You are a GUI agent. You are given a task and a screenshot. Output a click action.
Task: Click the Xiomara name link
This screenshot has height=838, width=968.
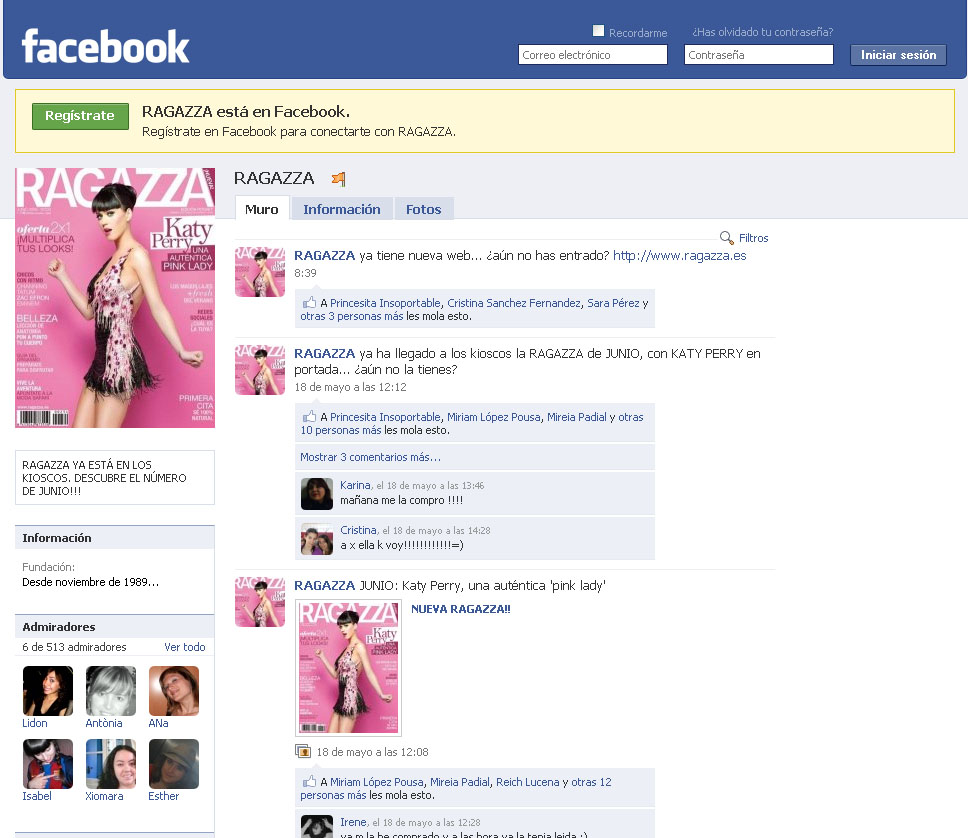tap(104, 796)
